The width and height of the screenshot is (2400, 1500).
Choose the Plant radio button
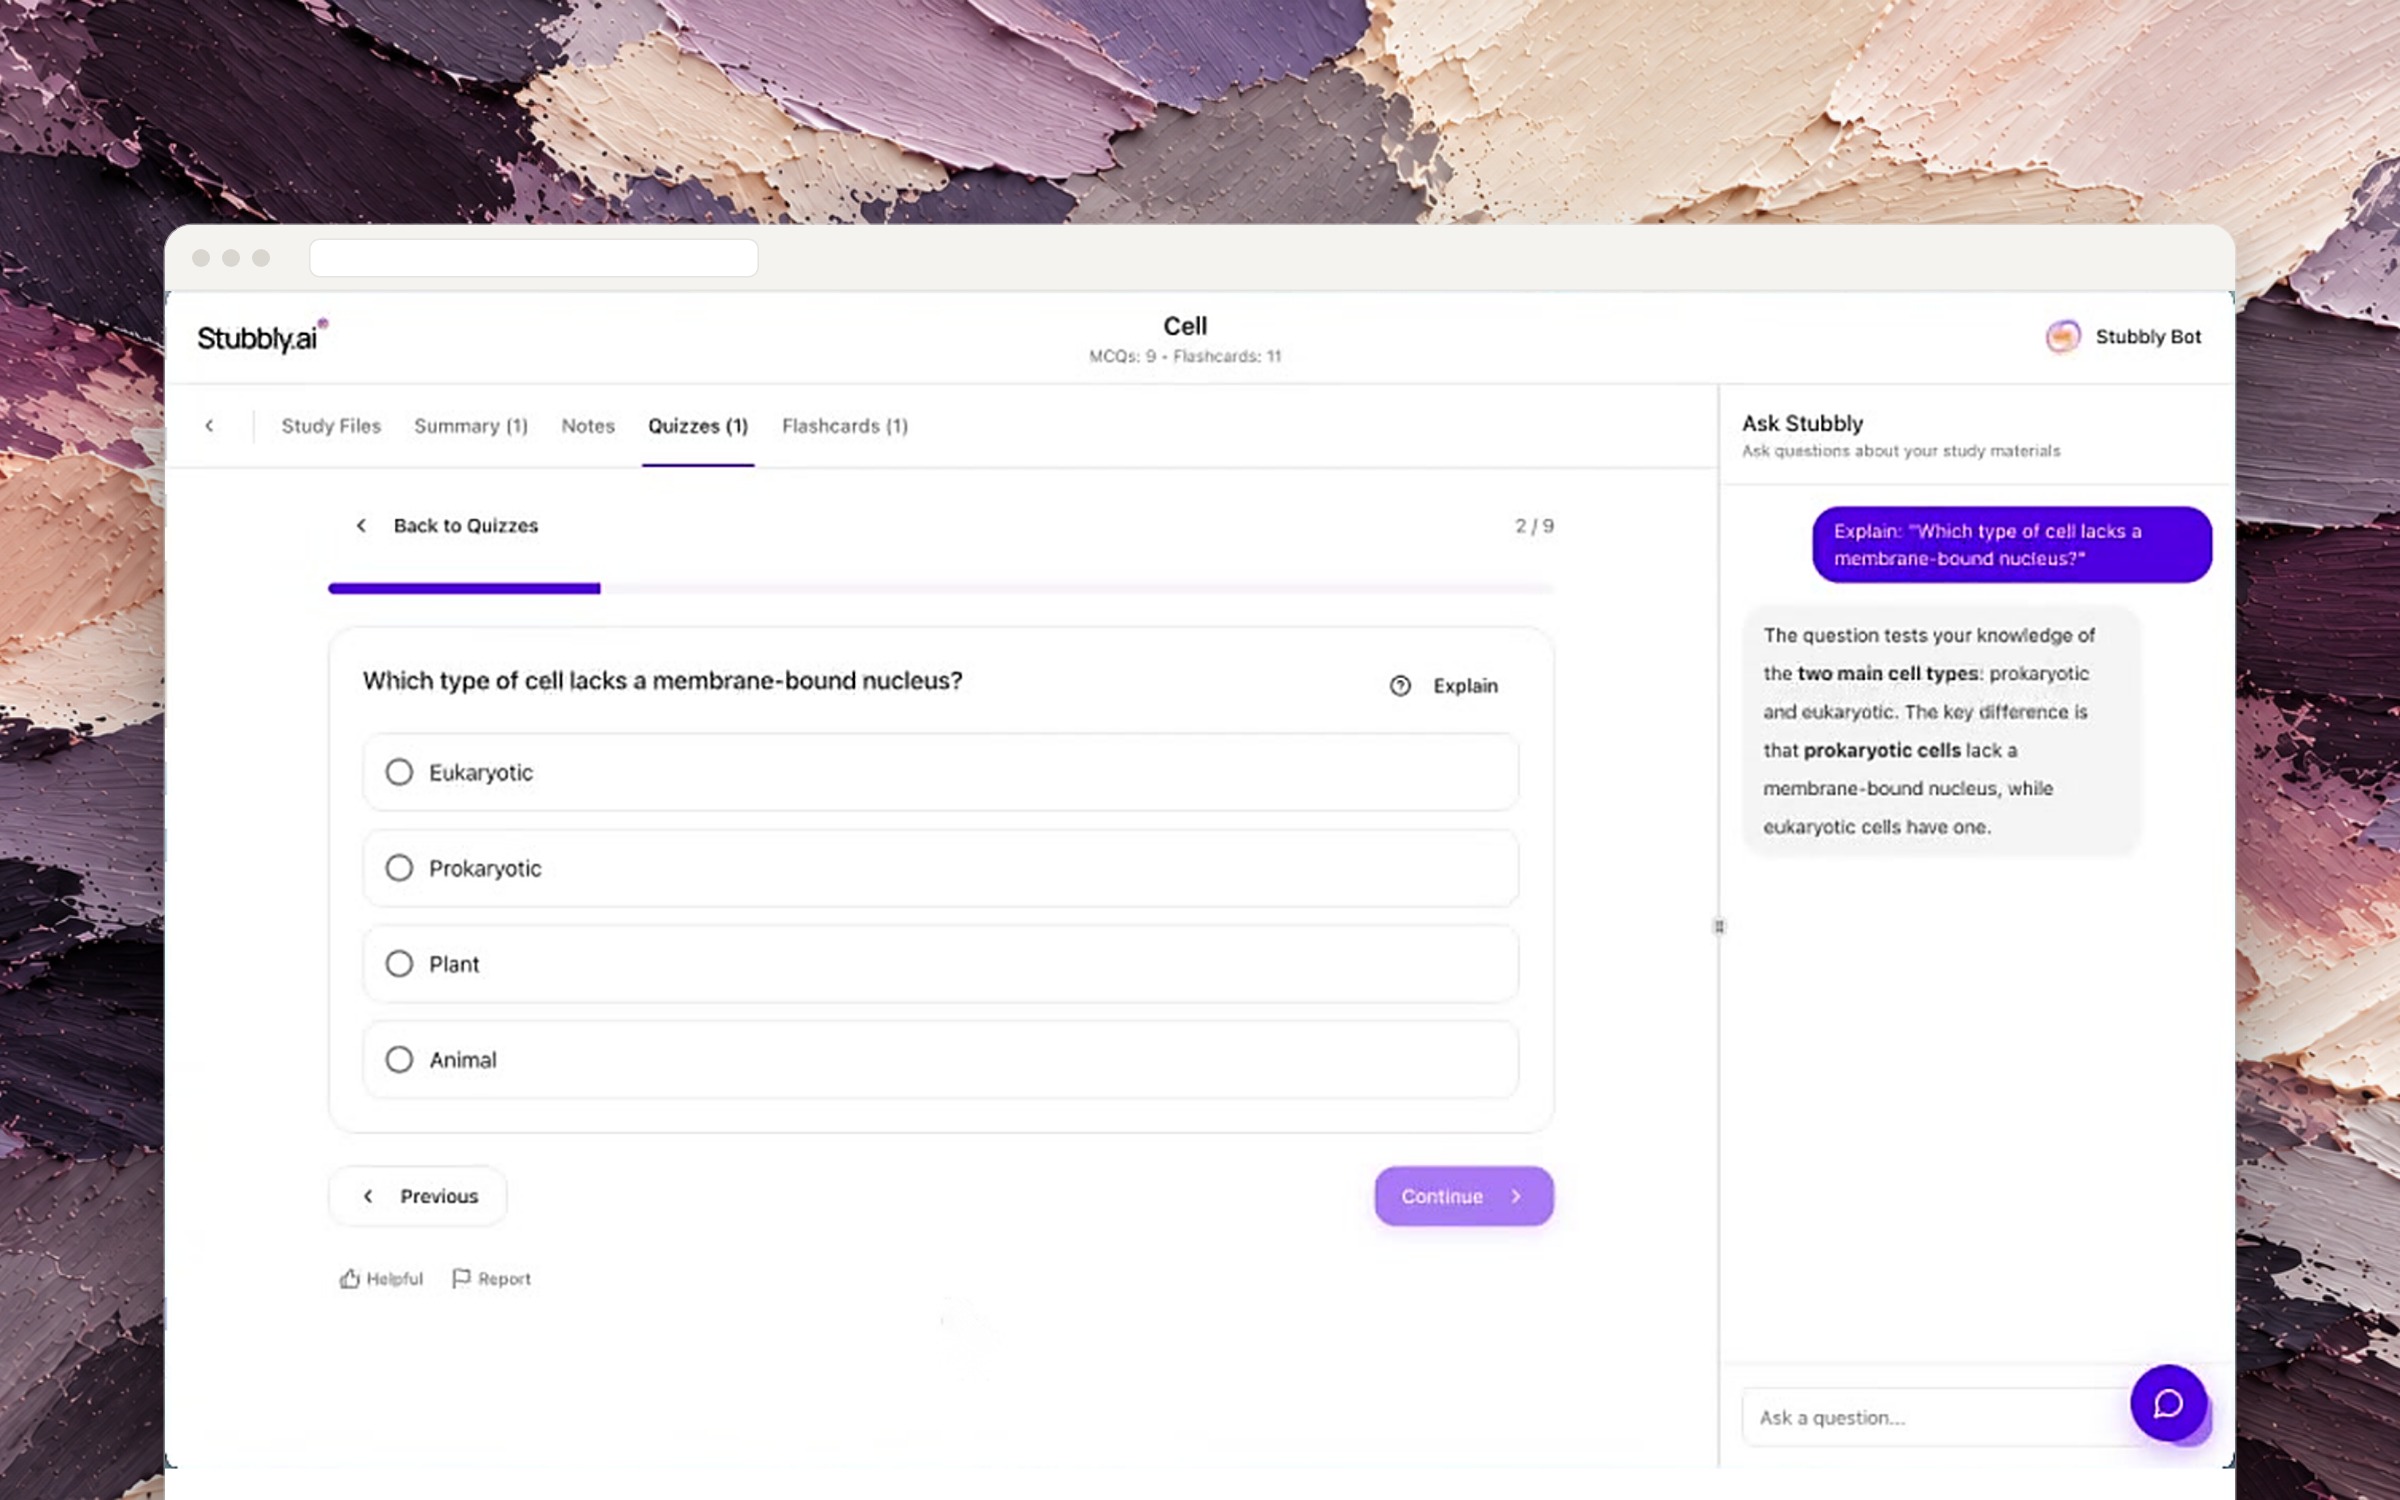399,964
